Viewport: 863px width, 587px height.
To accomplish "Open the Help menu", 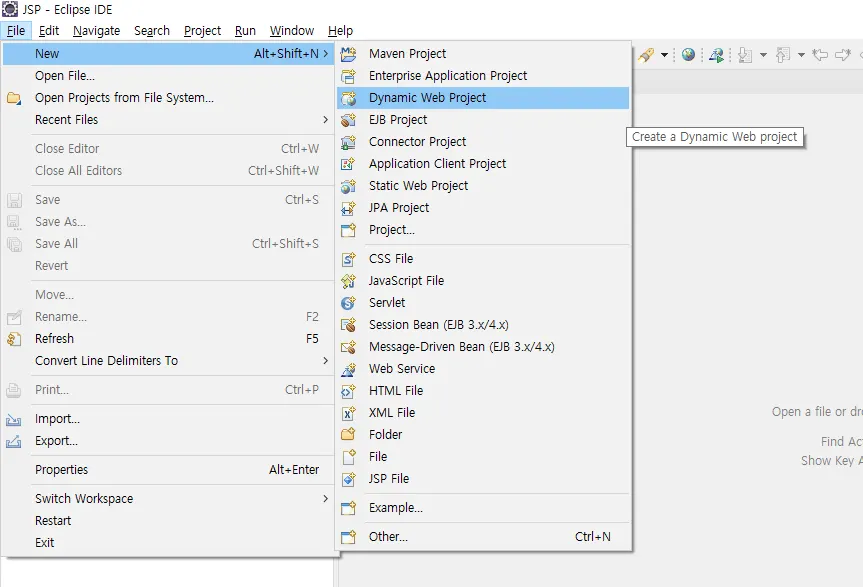I will (x=340, y=31).
